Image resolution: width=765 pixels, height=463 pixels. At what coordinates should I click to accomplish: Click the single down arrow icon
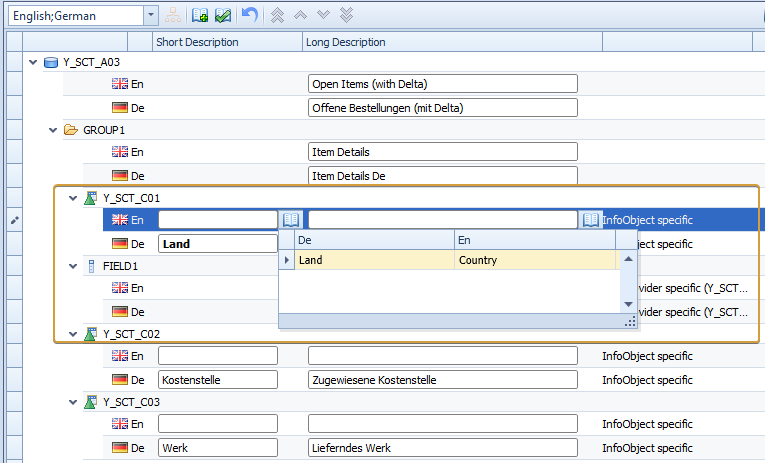pyautogui.click(x=323, y=16)
